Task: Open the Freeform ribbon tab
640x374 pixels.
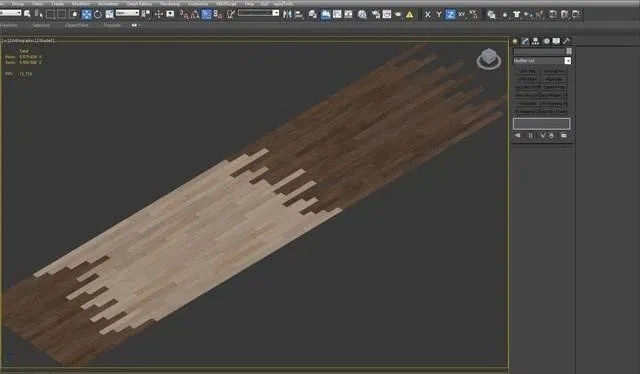Action: click(x=9, y=25)
